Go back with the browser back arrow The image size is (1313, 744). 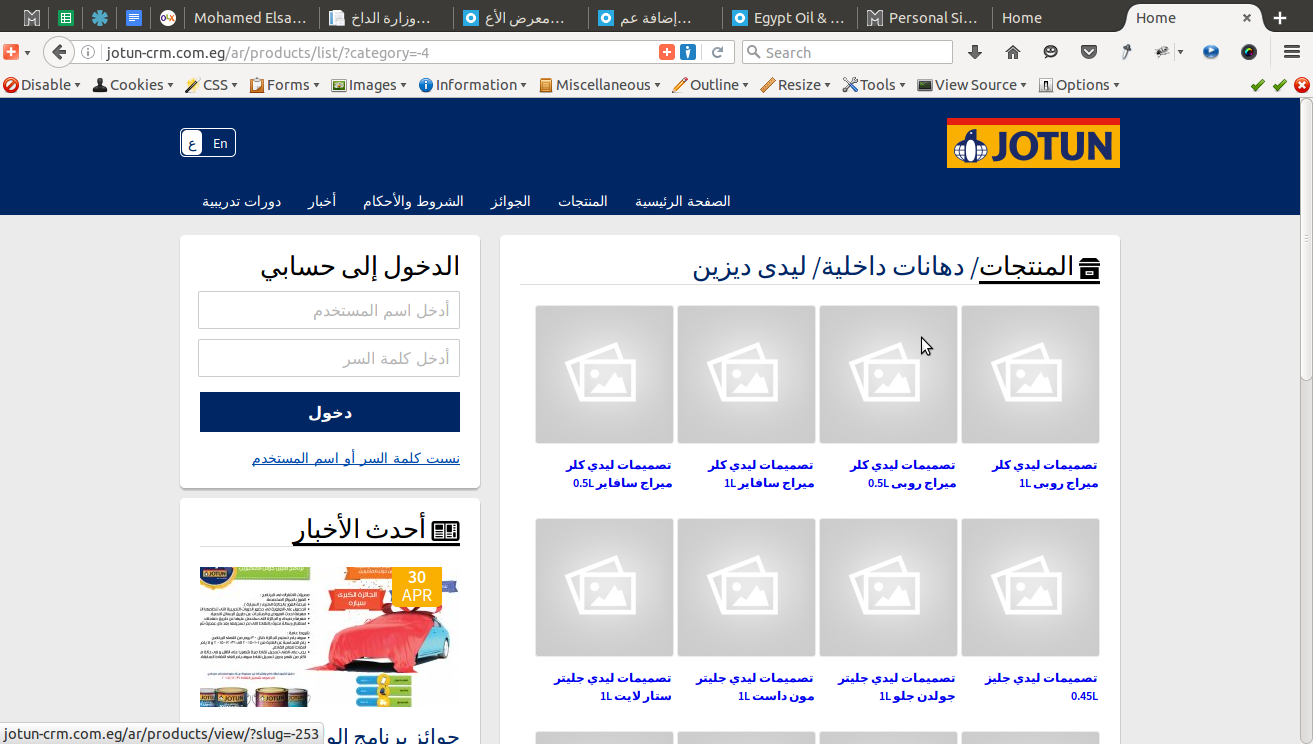click(59, 52)
